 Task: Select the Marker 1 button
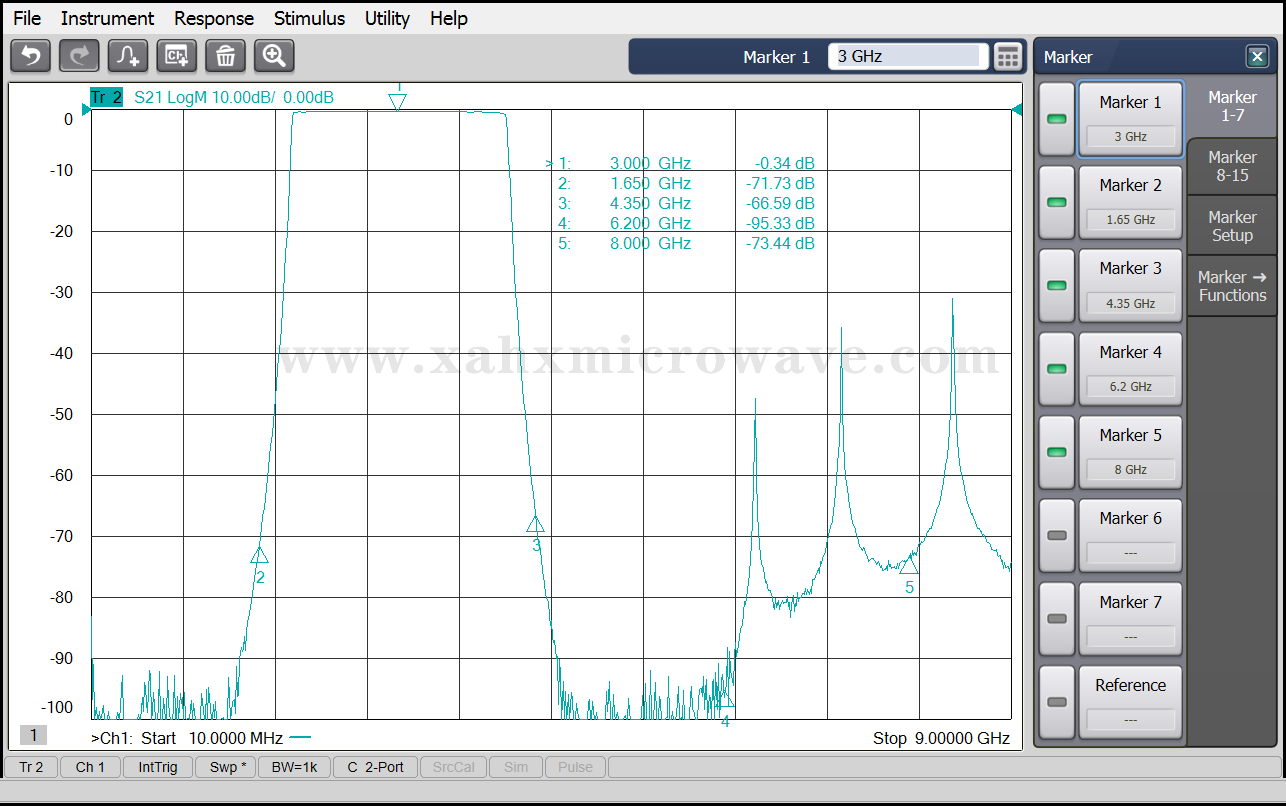pyautogui.click(x=1130, y=119)
